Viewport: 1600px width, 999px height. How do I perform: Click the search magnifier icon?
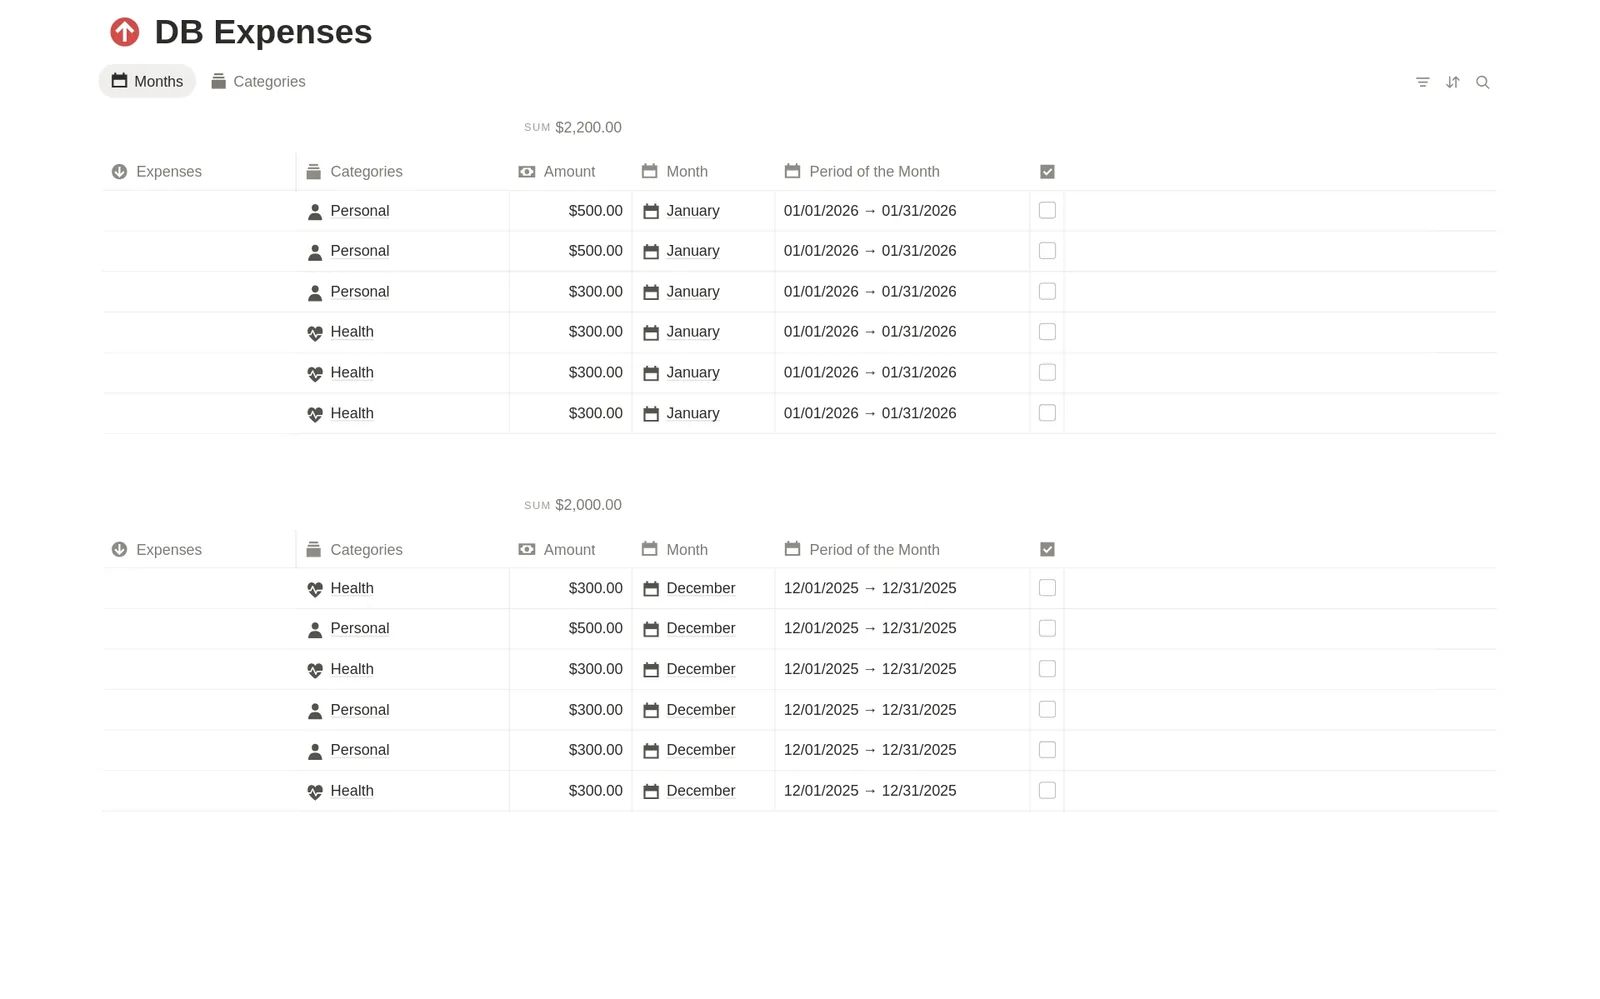1482,82
